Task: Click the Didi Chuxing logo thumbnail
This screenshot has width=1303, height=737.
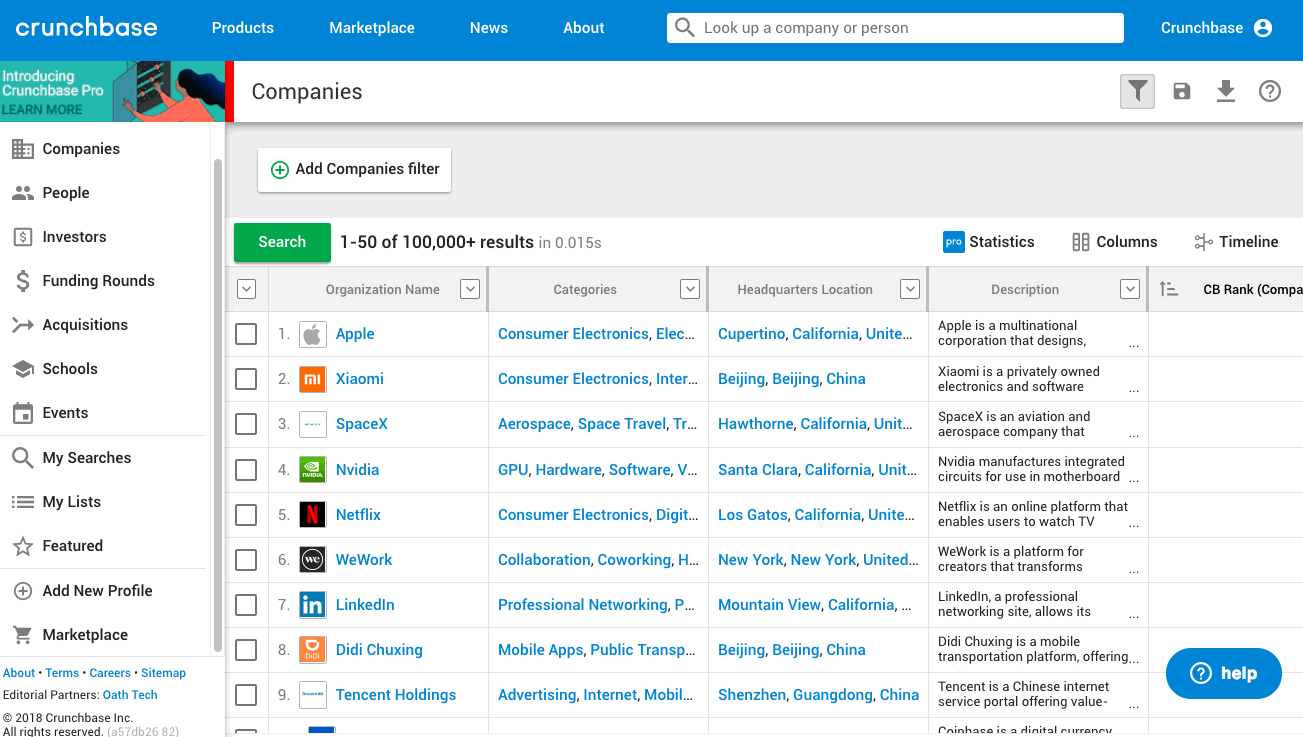Action: point(313,650)
